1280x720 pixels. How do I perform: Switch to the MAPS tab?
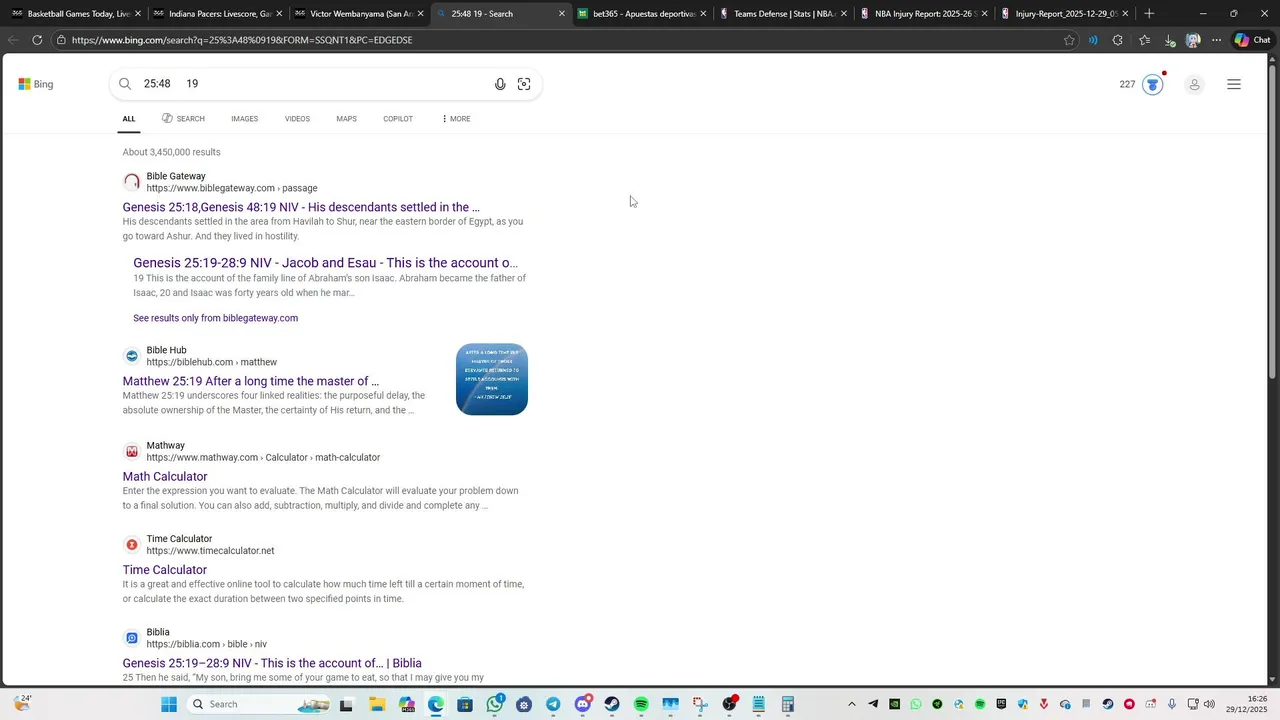(346, 119)
